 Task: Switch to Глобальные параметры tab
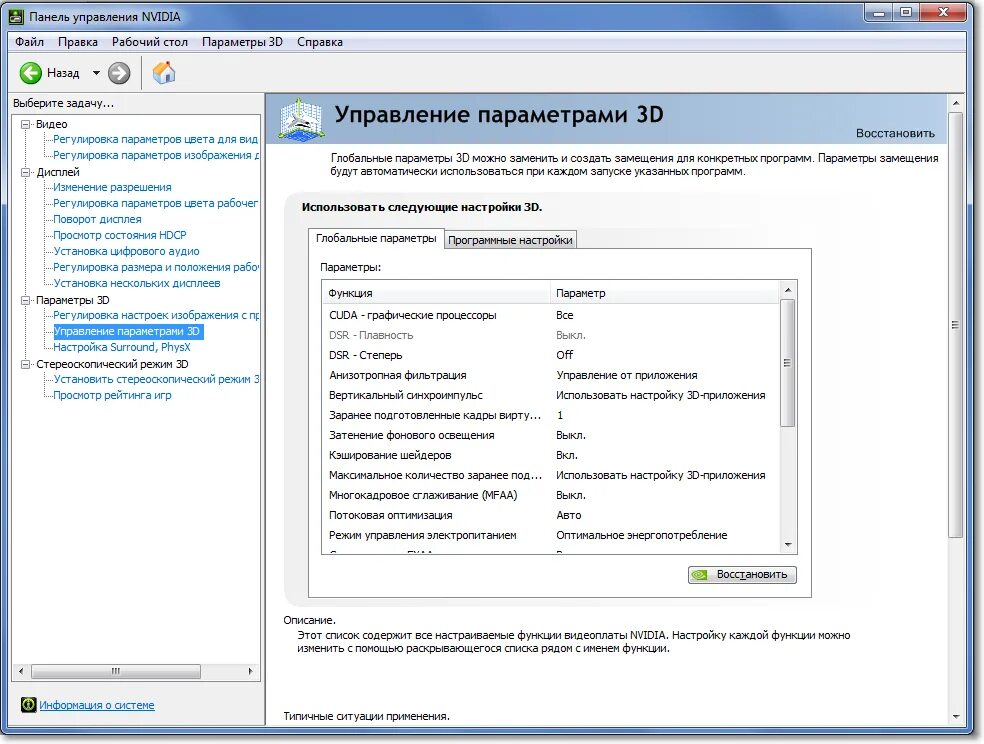[376, 238]
